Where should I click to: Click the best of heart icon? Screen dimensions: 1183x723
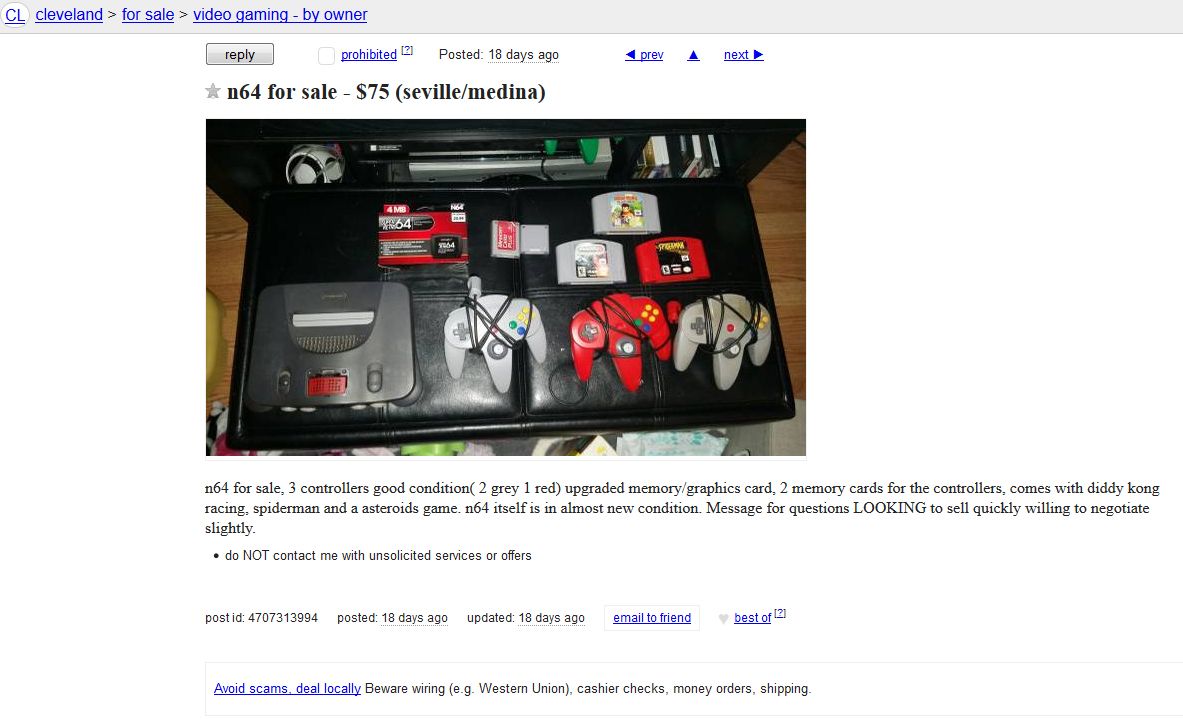(x=723, y=619)
